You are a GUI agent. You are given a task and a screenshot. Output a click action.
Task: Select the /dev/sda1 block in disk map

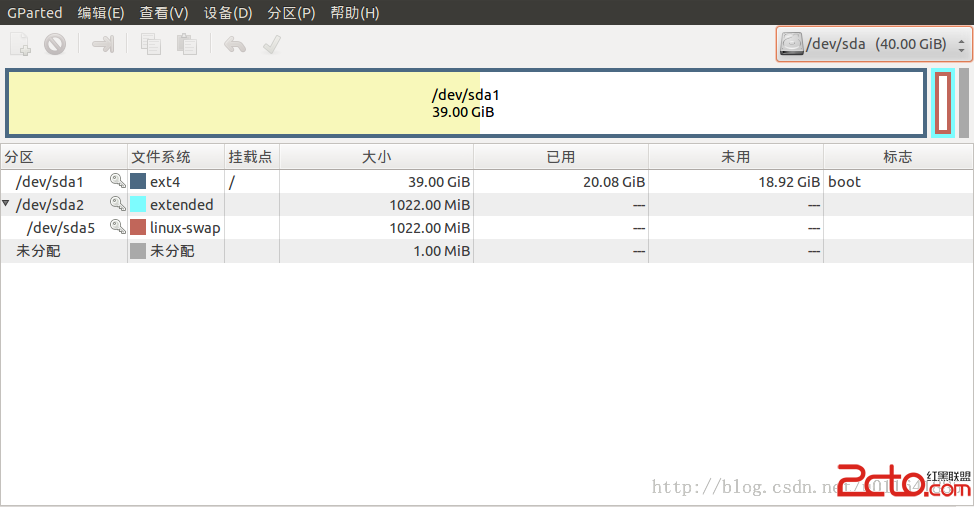(x=466, y=103)
